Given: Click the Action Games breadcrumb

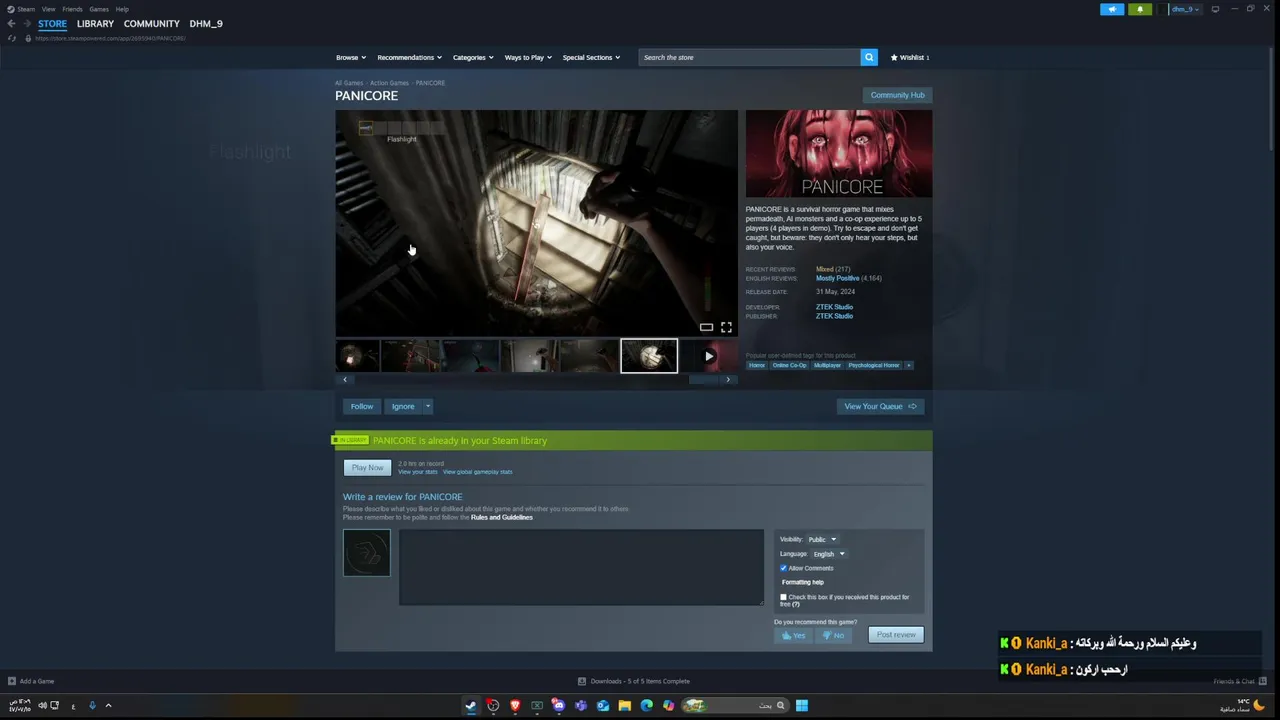Looking at the screenshot, I should coord(389,83).
